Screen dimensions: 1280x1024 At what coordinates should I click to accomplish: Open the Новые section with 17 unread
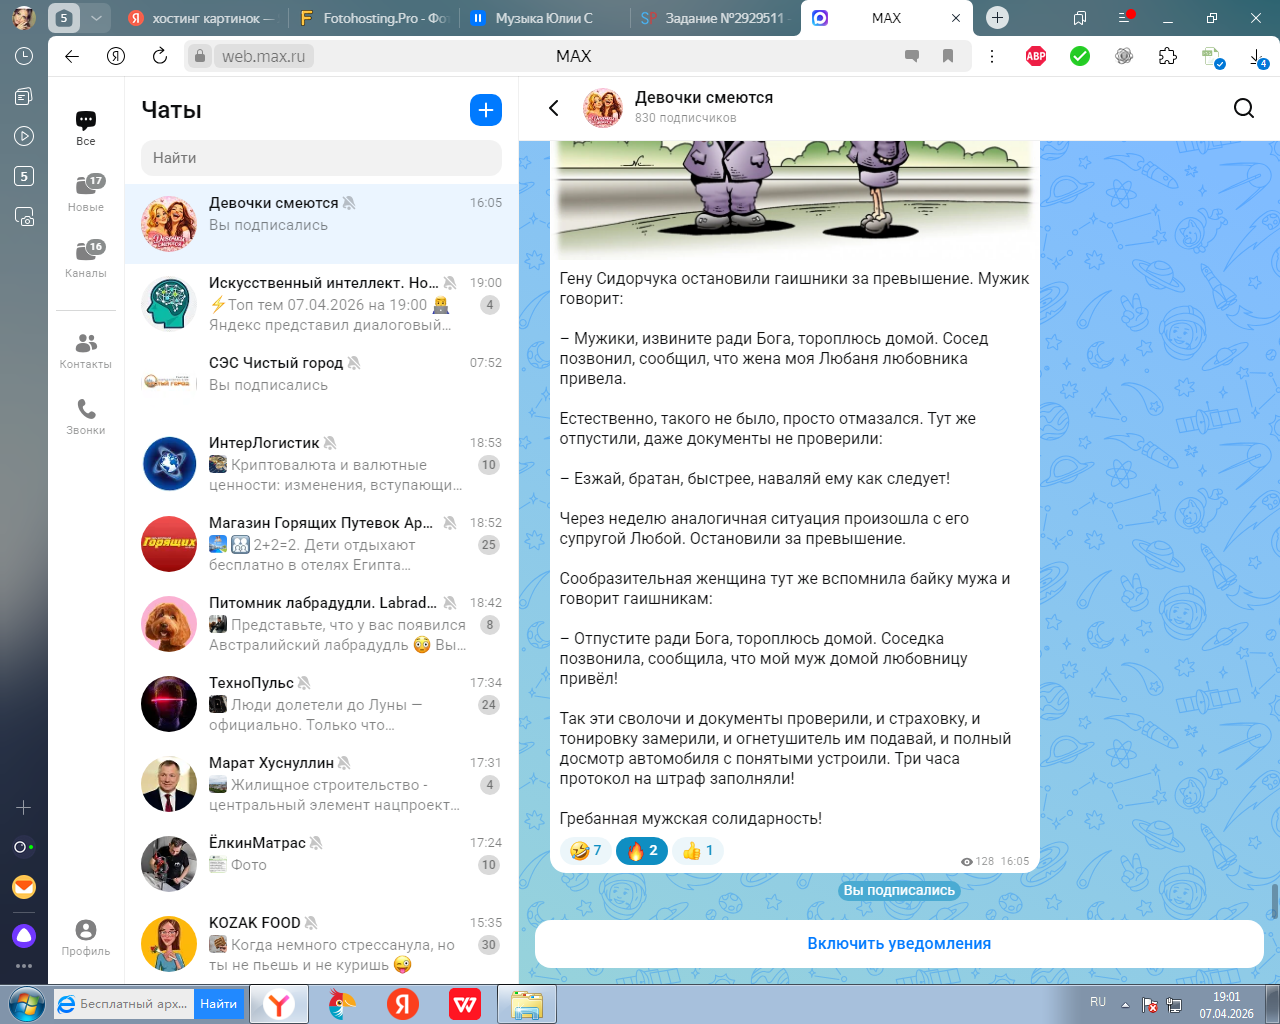tap(86, 193)
